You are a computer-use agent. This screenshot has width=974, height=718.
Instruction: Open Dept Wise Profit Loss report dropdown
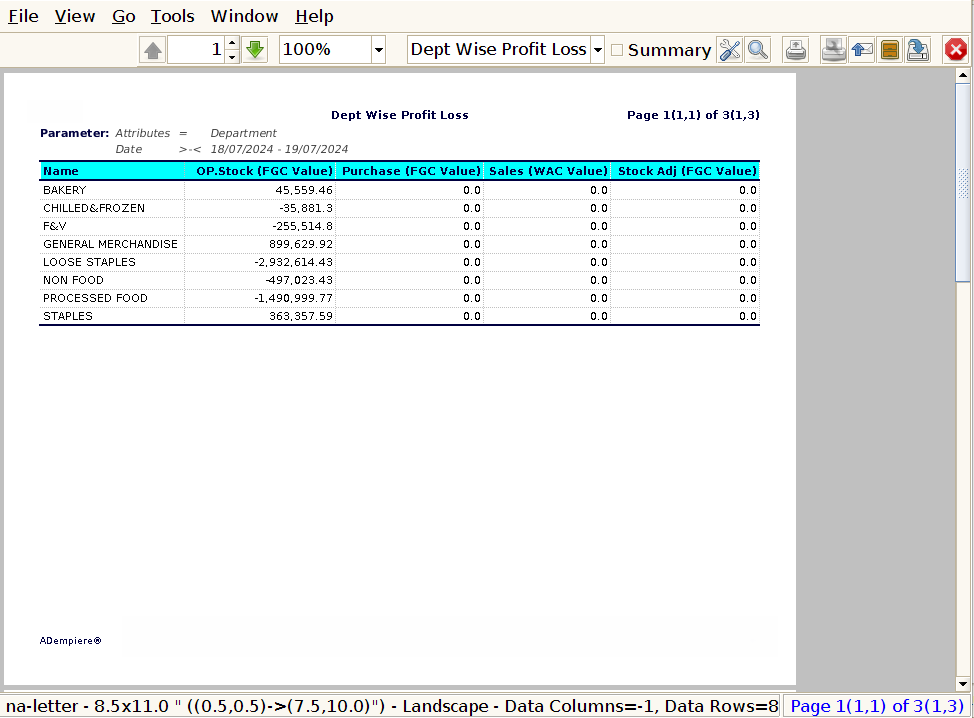point(598,50)
